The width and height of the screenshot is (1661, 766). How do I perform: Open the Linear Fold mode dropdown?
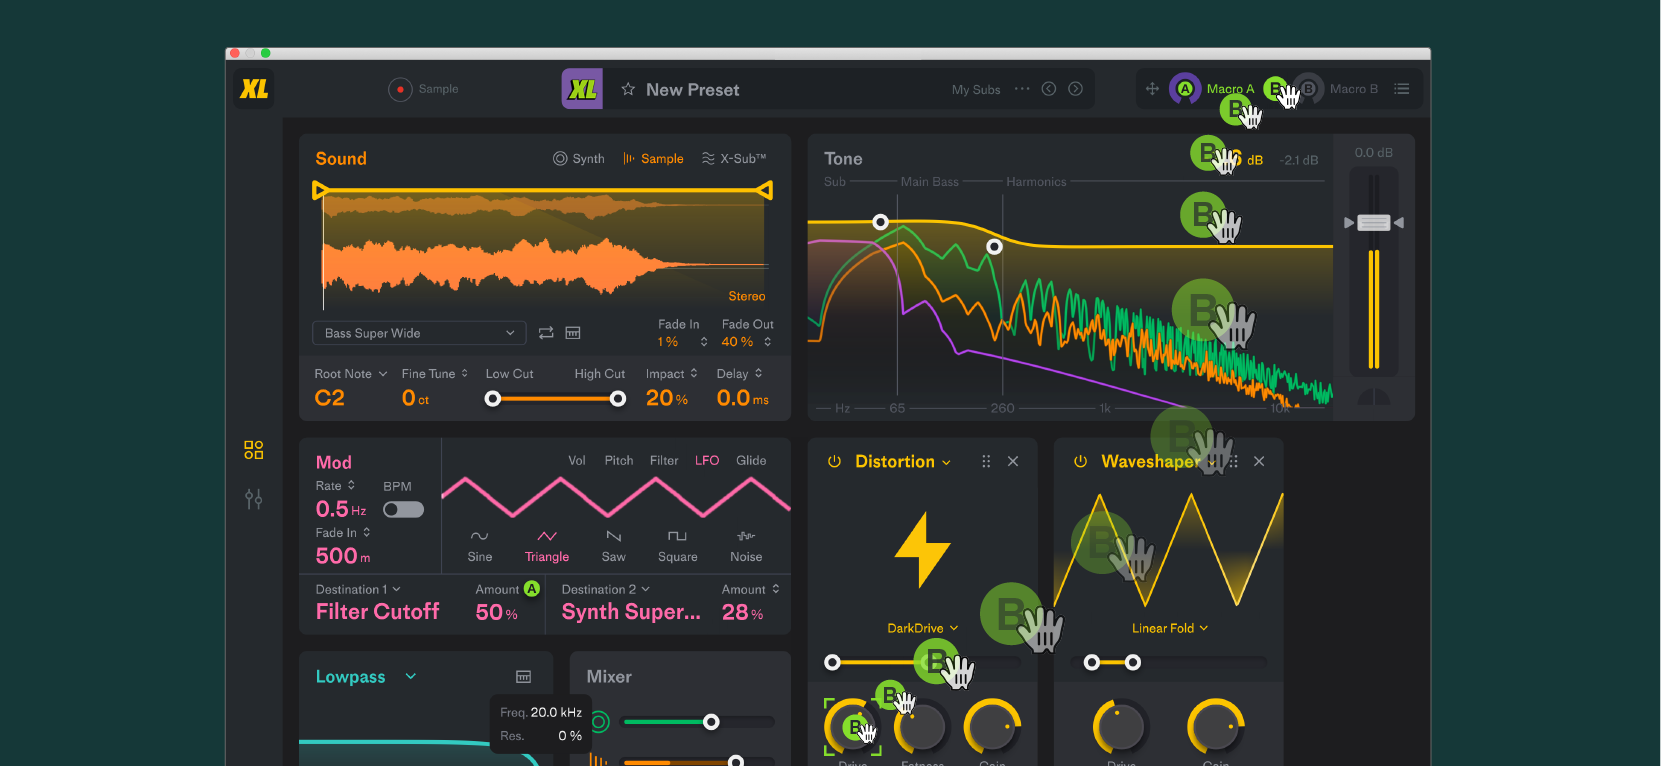click(1170, 628)
